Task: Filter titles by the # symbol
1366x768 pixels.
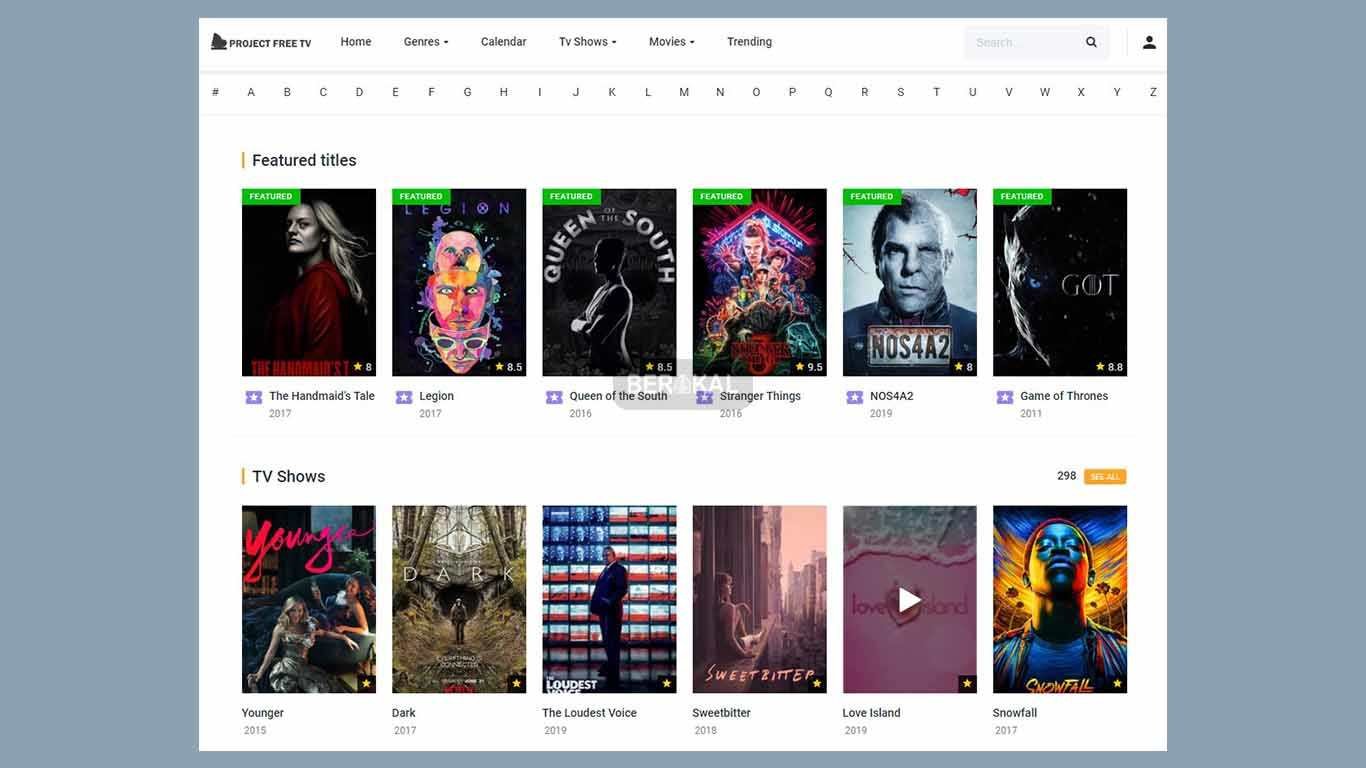Action: [x=215, y=92]
